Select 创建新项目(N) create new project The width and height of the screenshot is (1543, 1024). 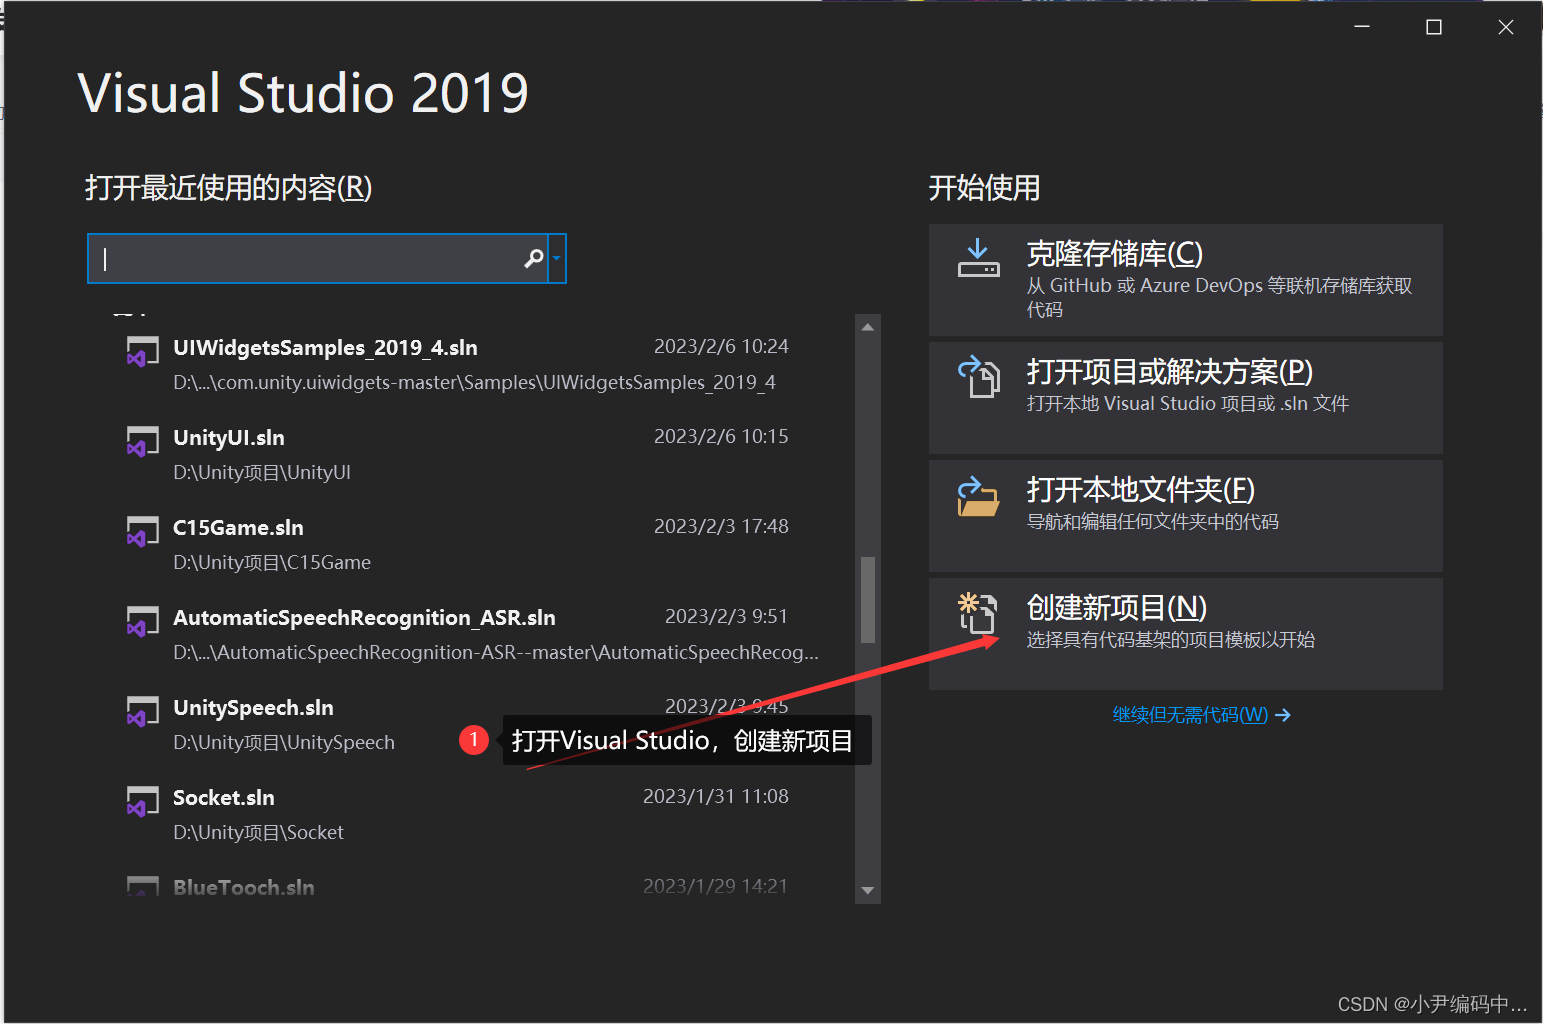tap(1186, 634)
